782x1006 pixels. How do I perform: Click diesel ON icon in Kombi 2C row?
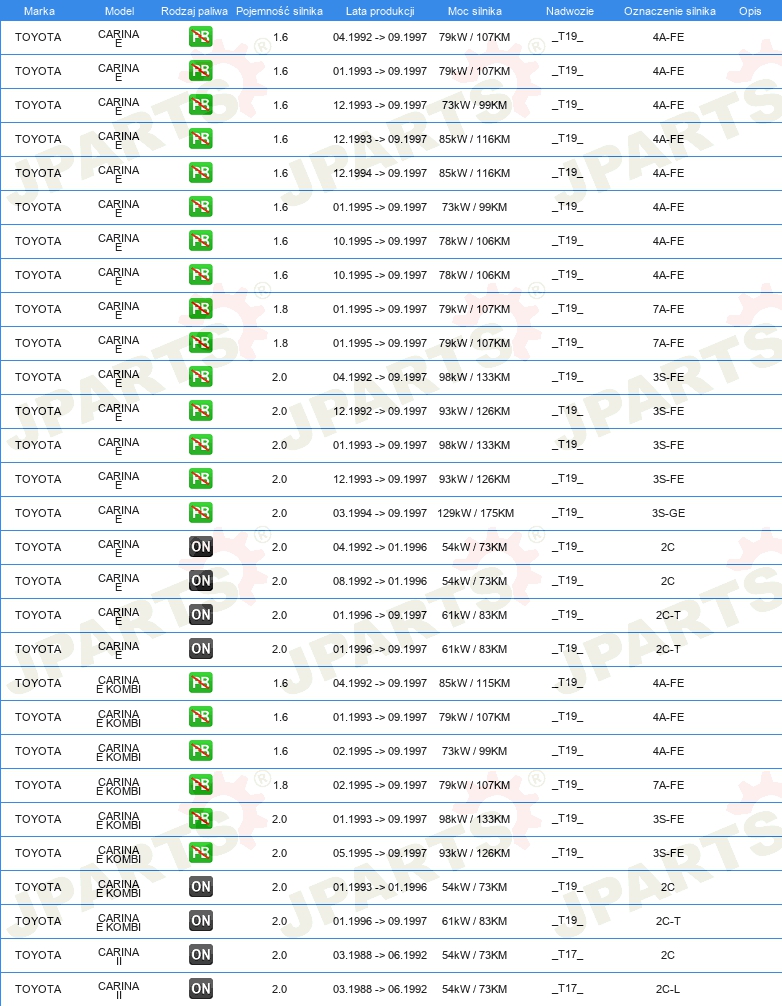201,887
